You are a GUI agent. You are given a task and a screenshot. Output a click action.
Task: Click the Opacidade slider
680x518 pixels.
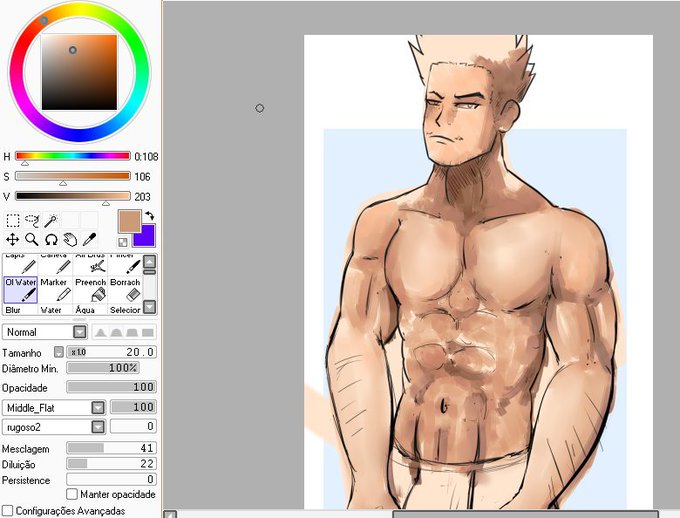click(111, 387)
